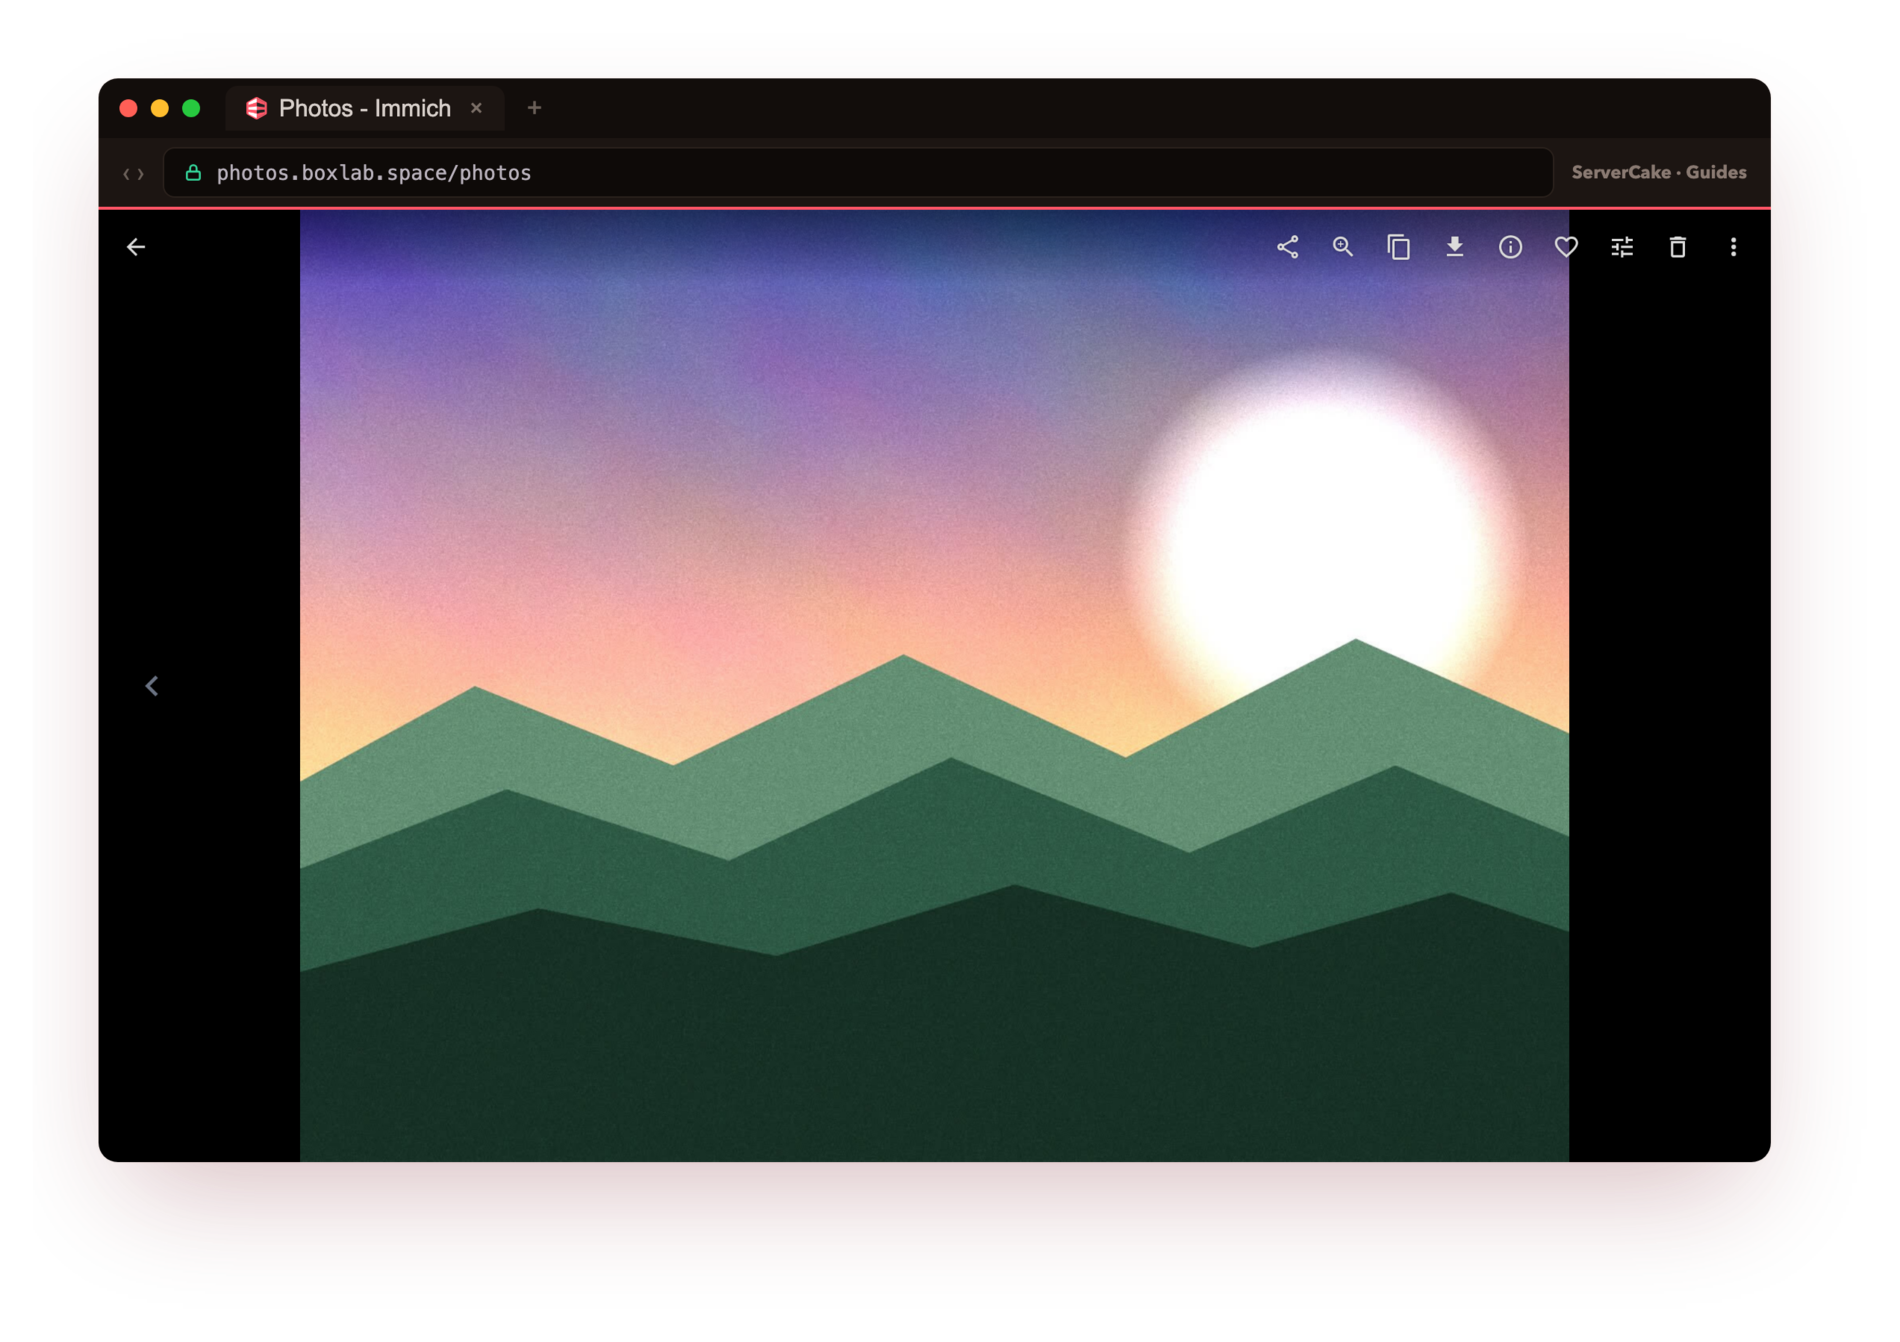
Task: Show previous photo with left chevron
Action: [x=152, y=686]
